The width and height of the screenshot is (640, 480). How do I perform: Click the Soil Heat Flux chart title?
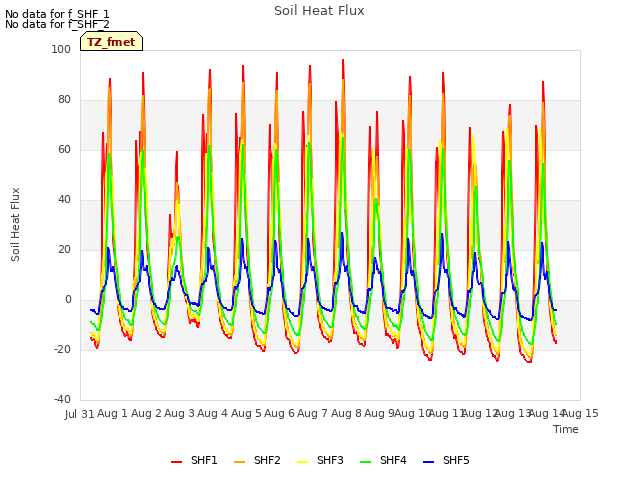[319, 11]
